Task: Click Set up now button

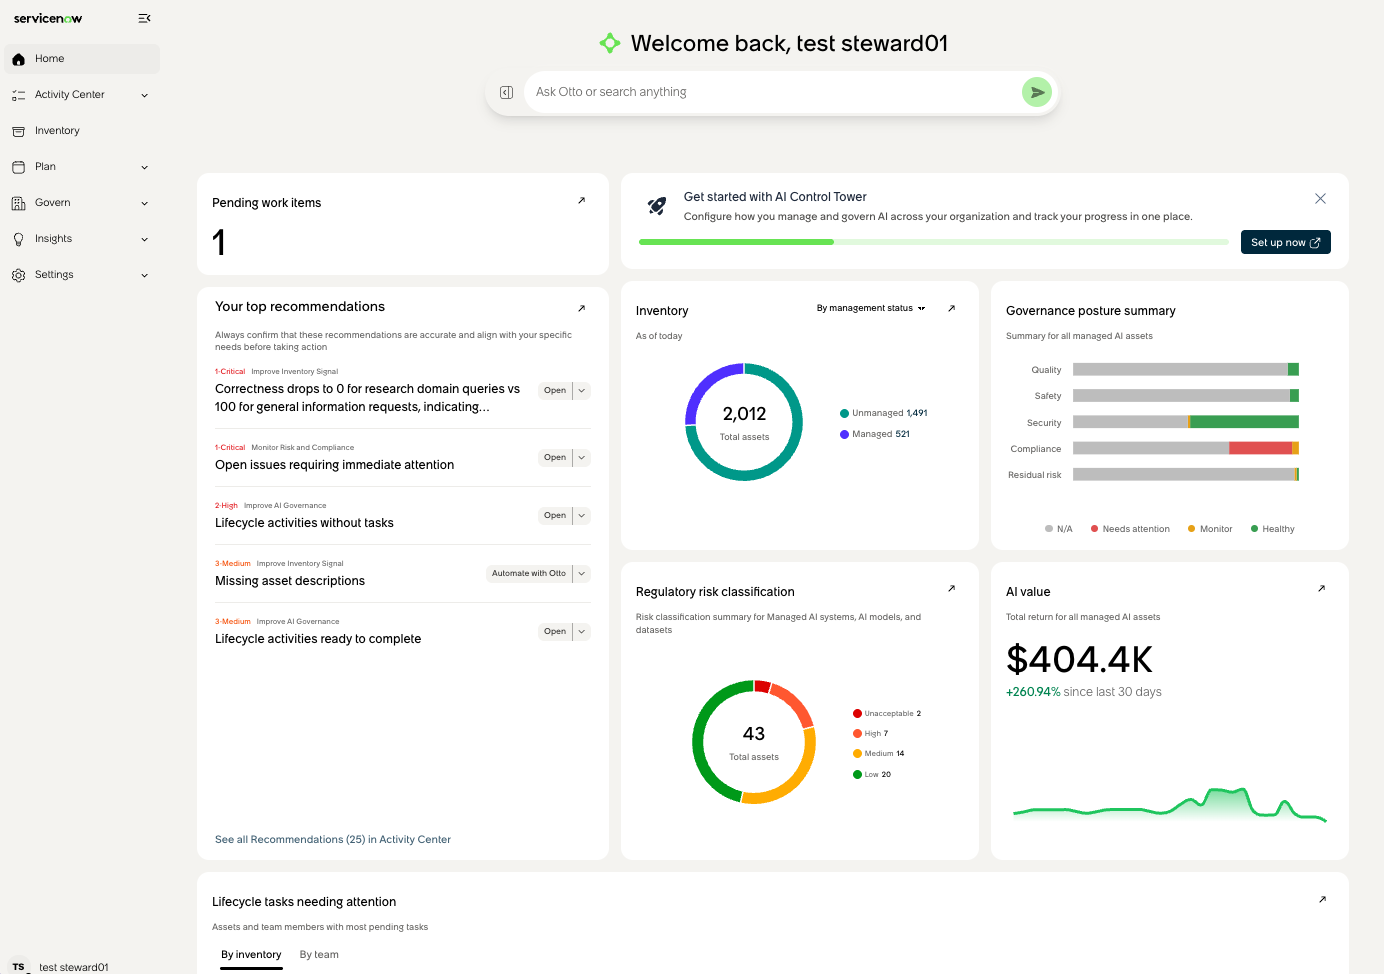Action: 1285,242
